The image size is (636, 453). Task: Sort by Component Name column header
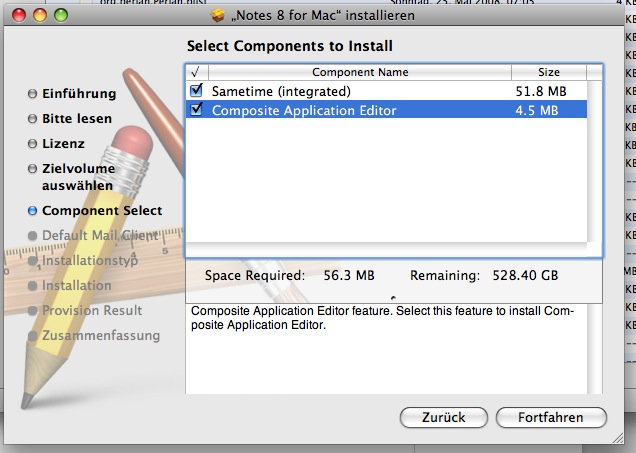point(360,72)
